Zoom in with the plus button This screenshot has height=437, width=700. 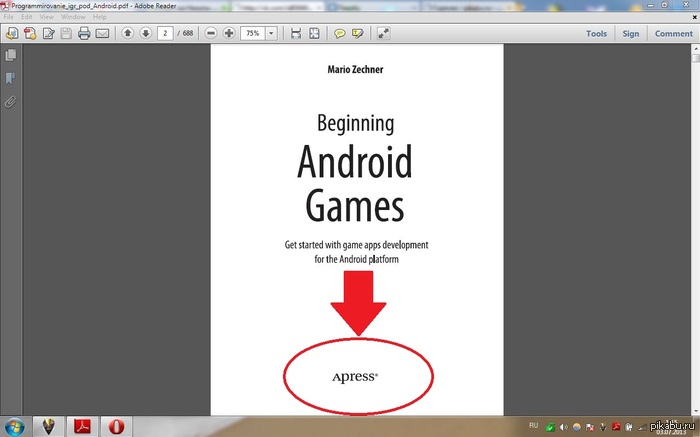coord(229,33)
